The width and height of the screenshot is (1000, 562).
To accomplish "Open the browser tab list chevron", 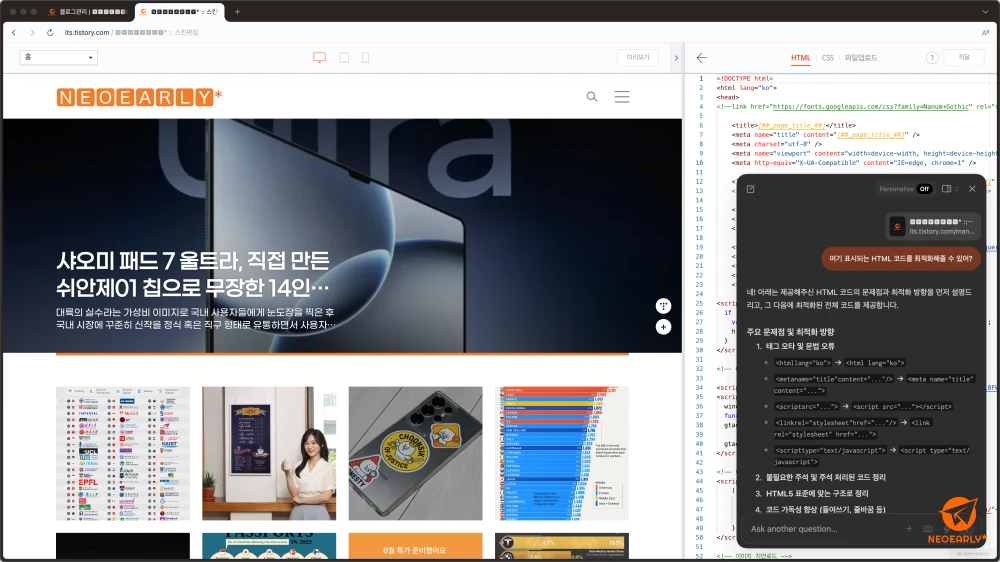I will click(x=985, y=11).
